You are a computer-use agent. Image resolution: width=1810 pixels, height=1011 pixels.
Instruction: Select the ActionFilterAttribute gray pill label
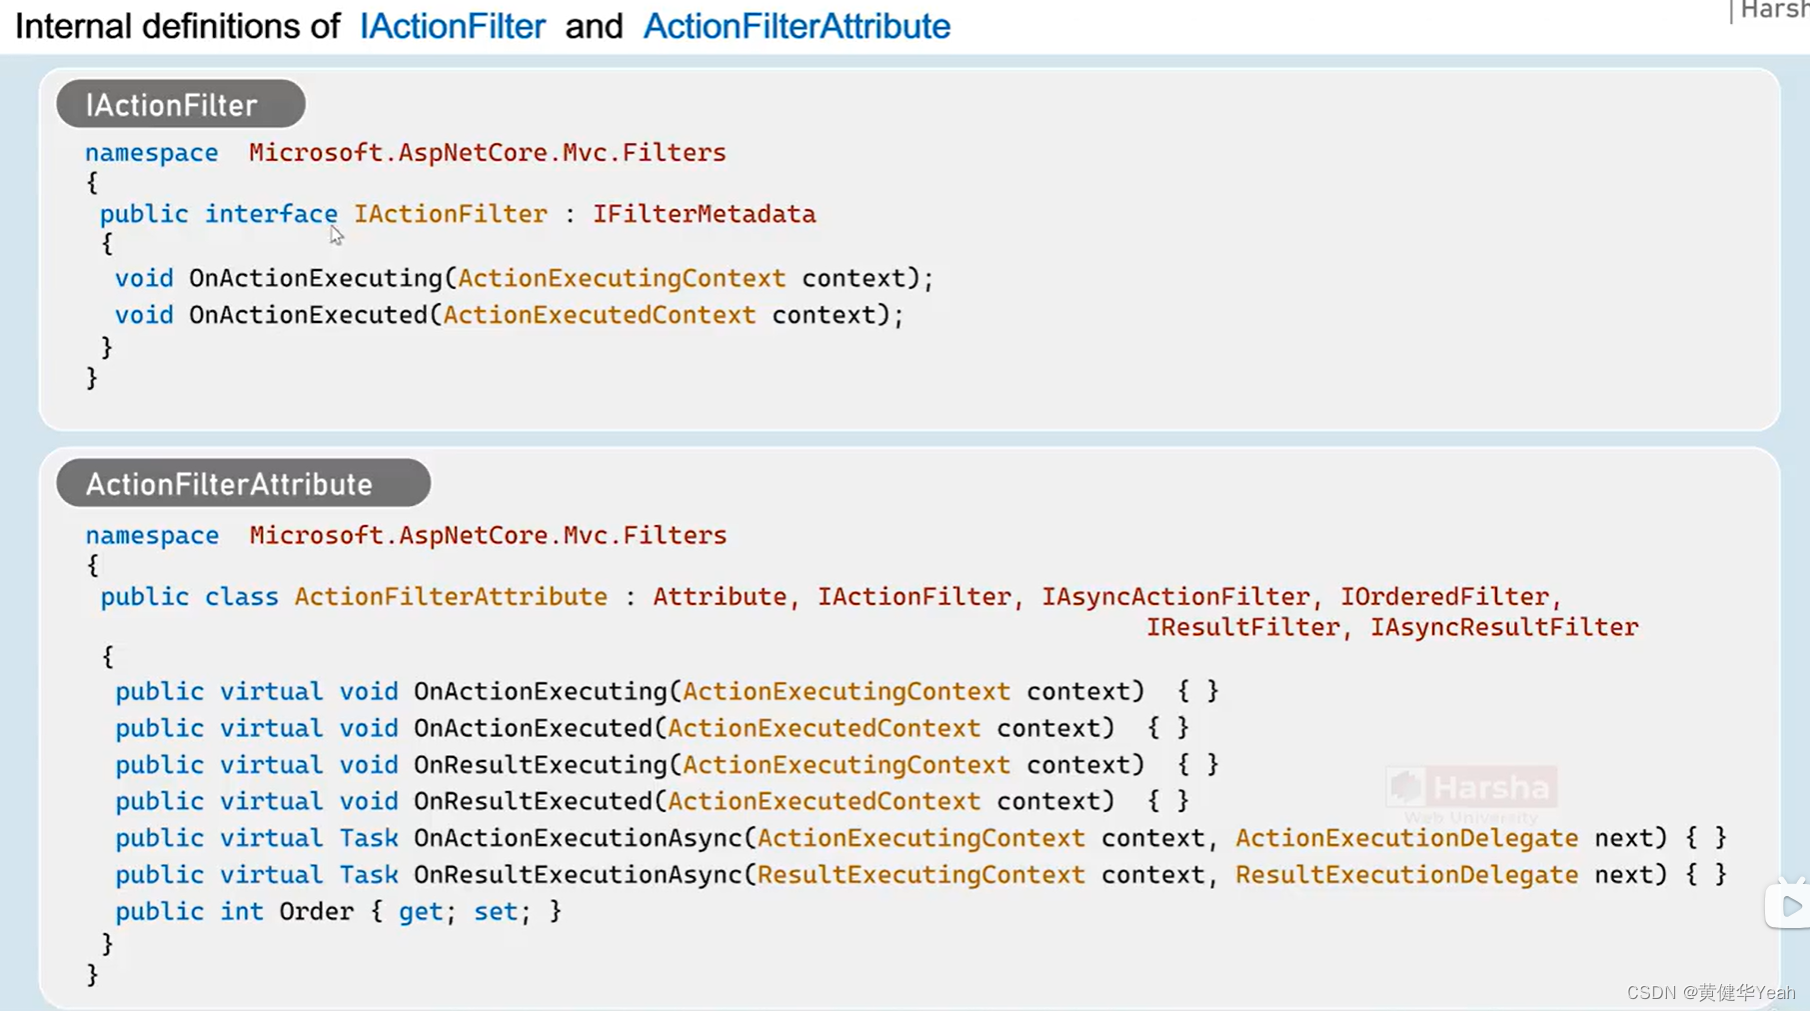(243, 483)
